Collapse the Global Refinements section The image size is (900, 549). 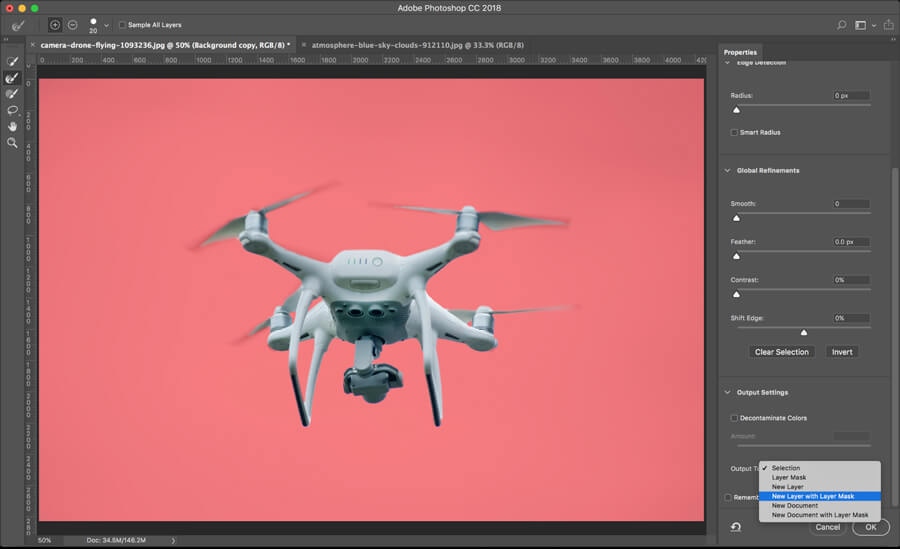click(728, 171)
